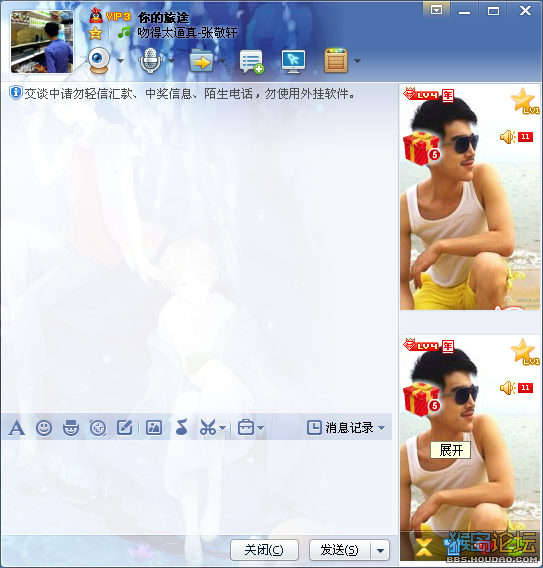Open the send file options arrow

pyautogui.click(x=222, y=61)
